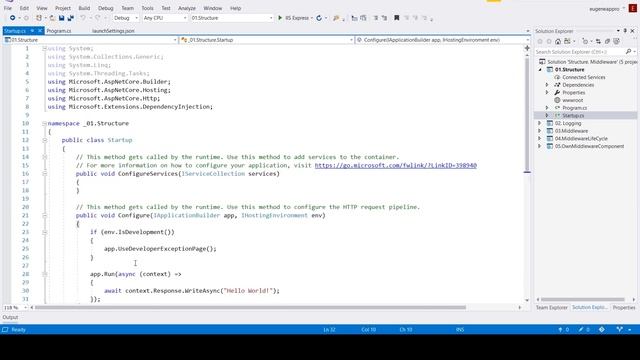Open the Debug menu
640x360 pixels.
tap(106, 8)
